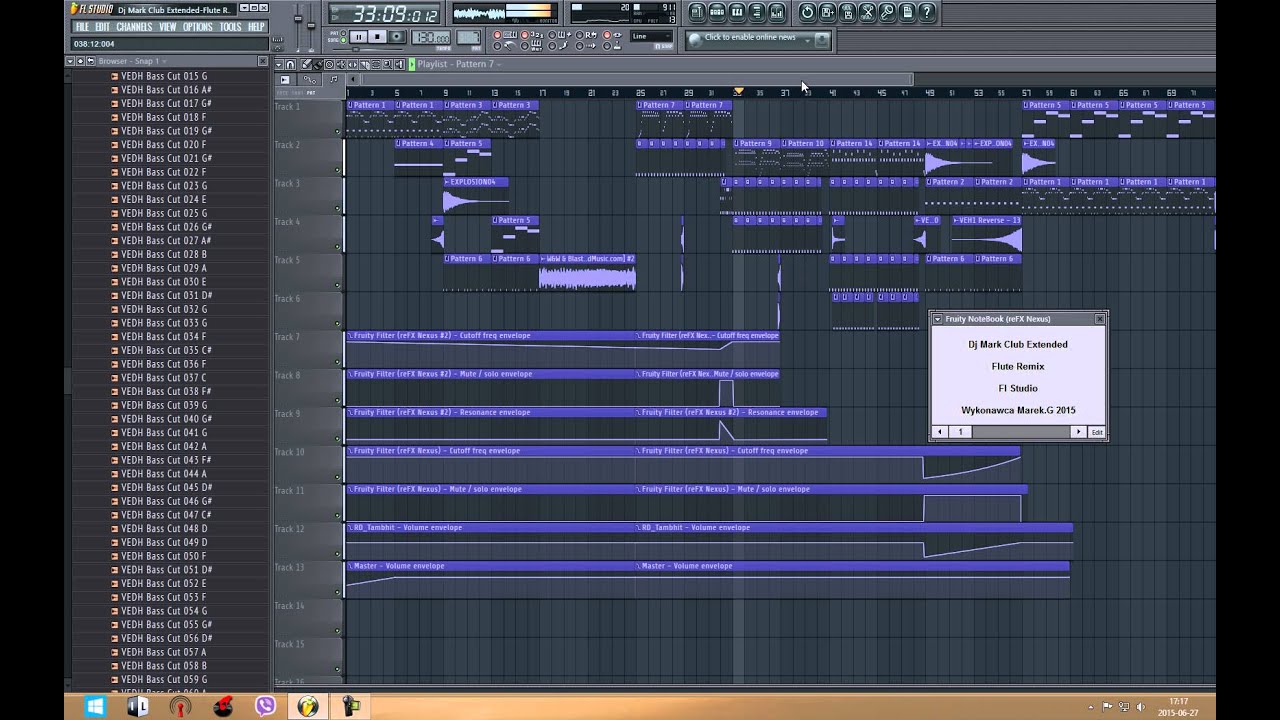
Task: Click the notebook page icon in top toolbar
Action: pos(907,12)
